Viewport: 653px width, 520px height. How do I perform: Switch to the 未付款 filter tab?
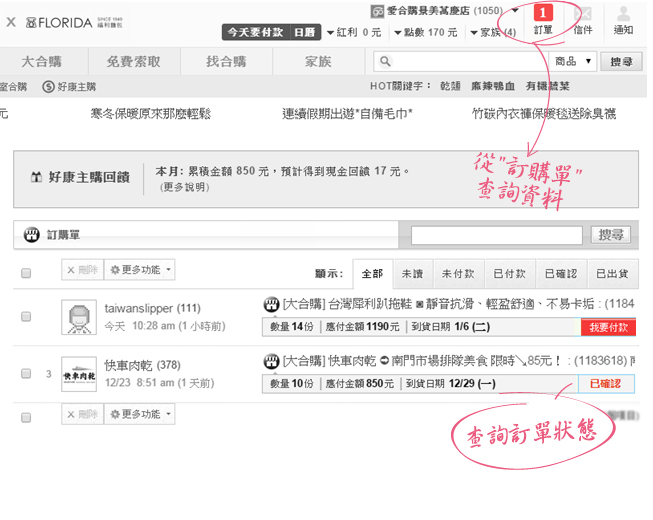click(458, 273)
